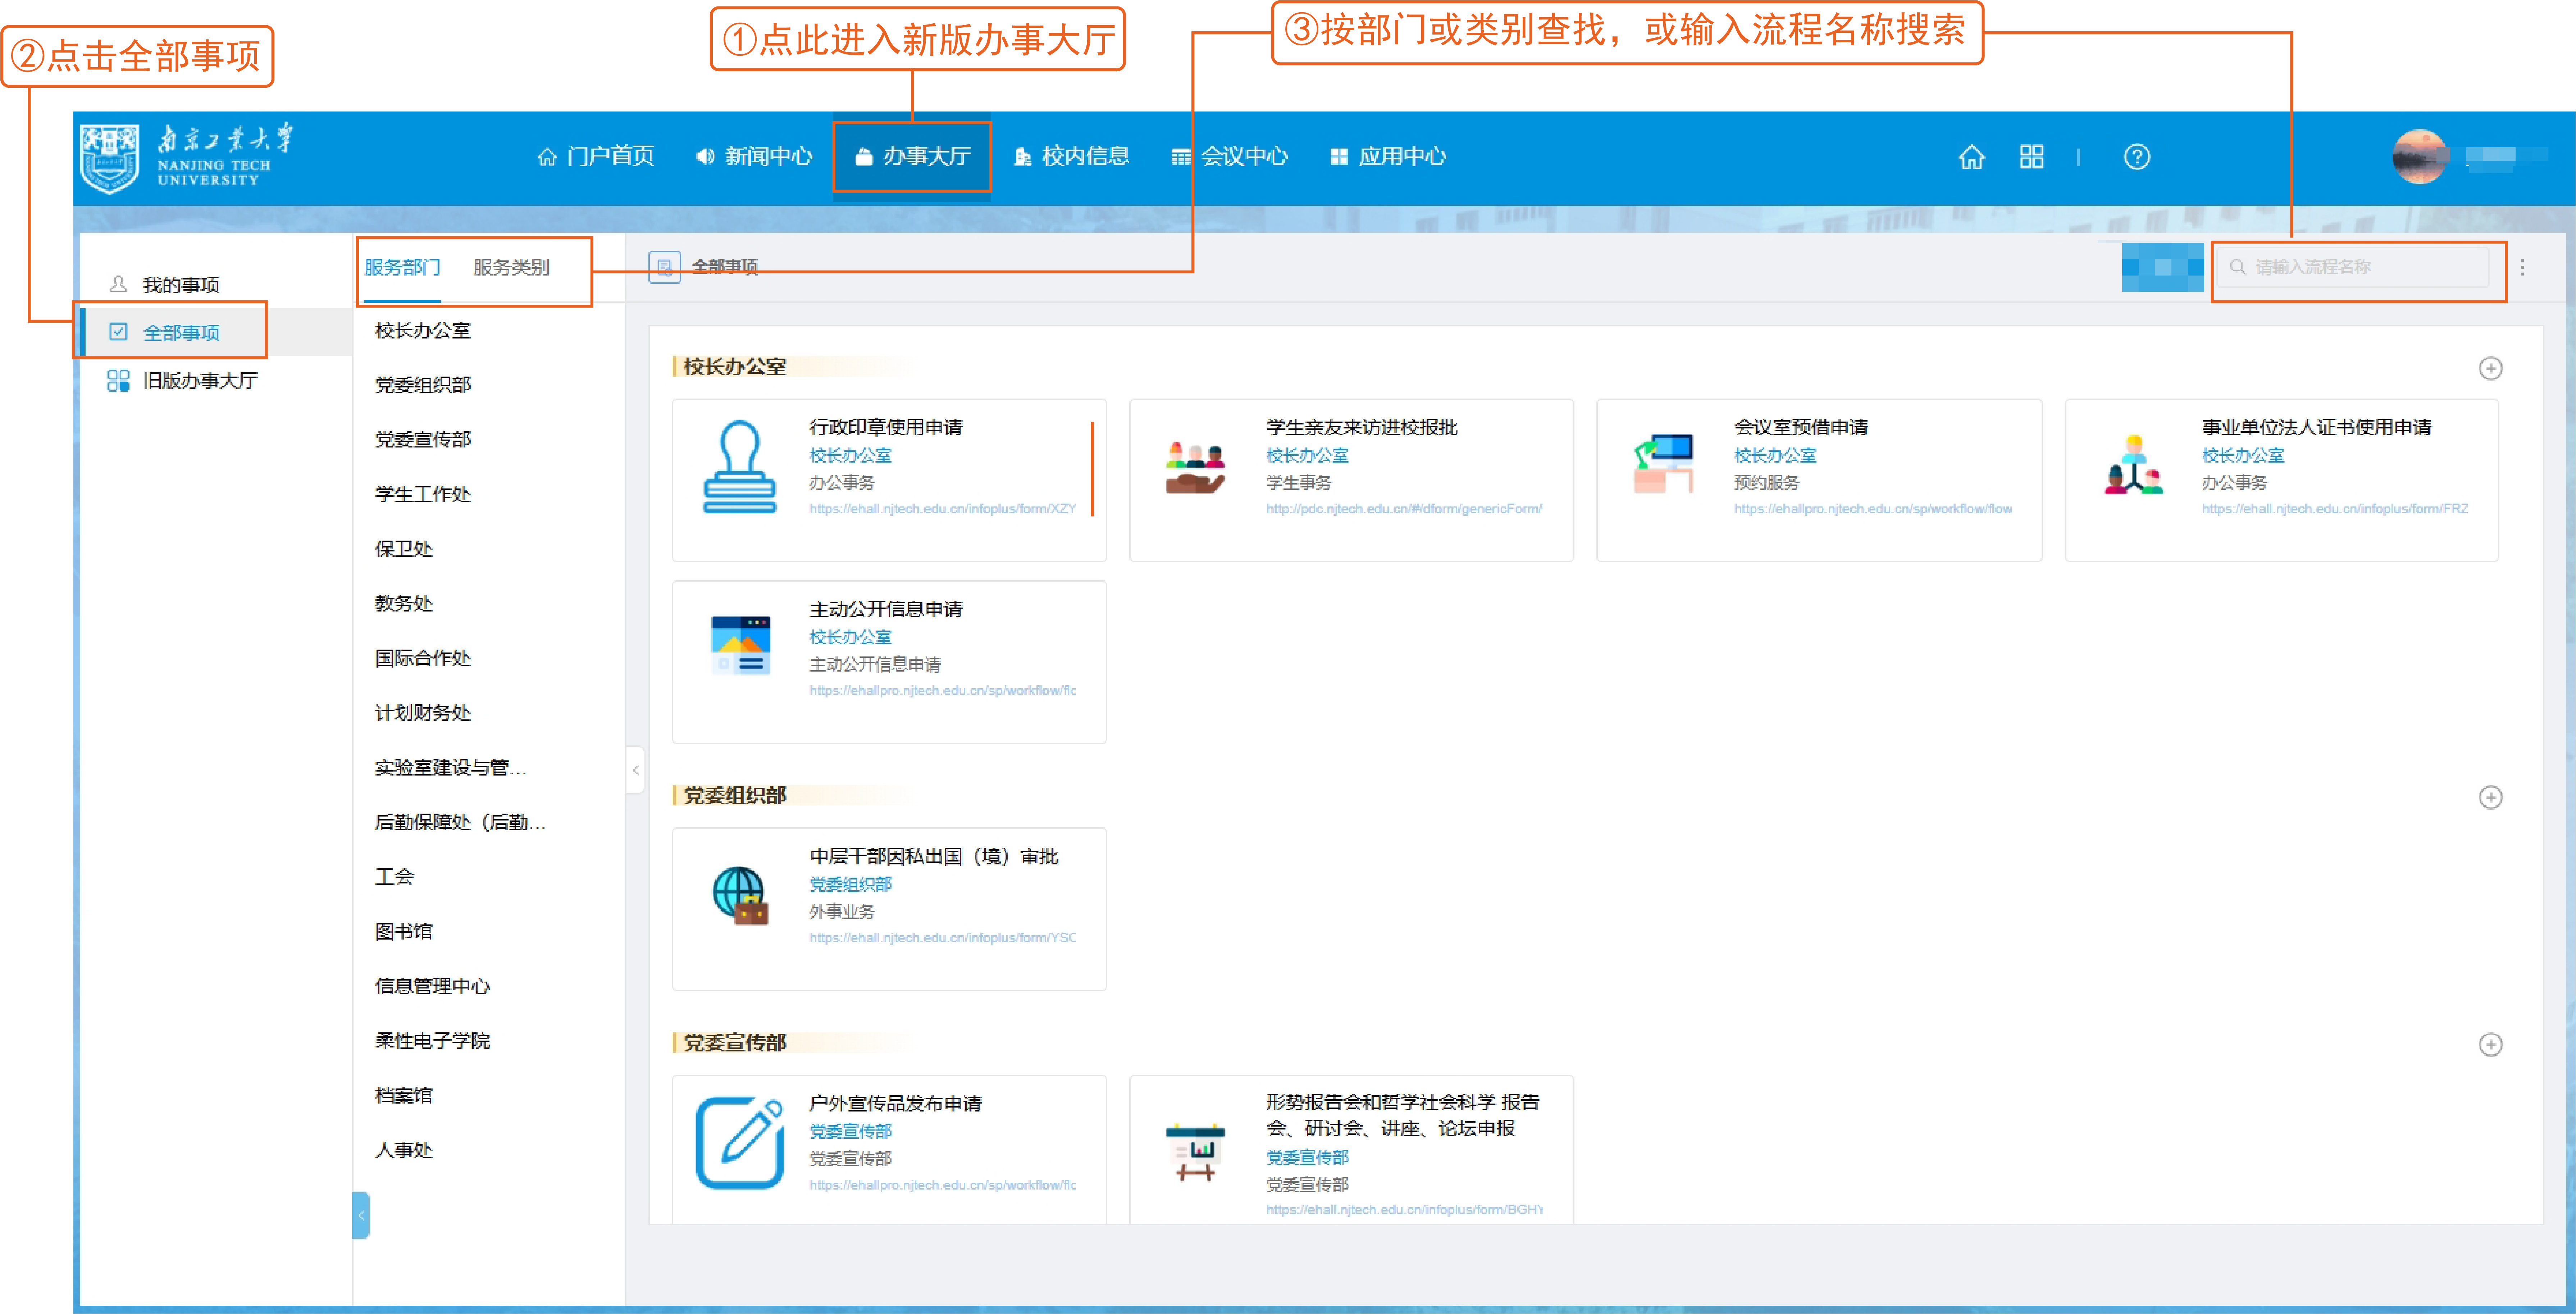Click the 党委组织部 link under 中层干部因私出国
Screen dimensions: 2576x1314
click(850, 885)
